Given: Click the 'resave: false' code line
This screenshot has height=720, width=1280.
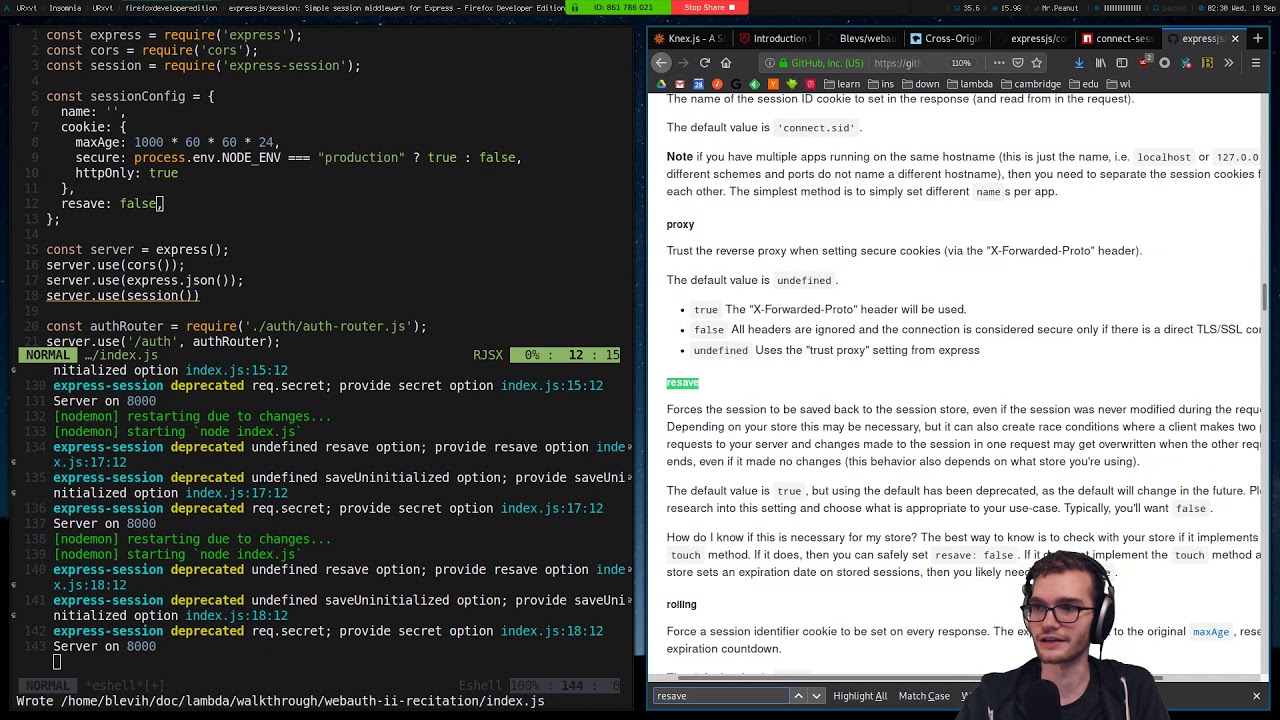Looking at the screenshot, I should (x=112, y=204).
